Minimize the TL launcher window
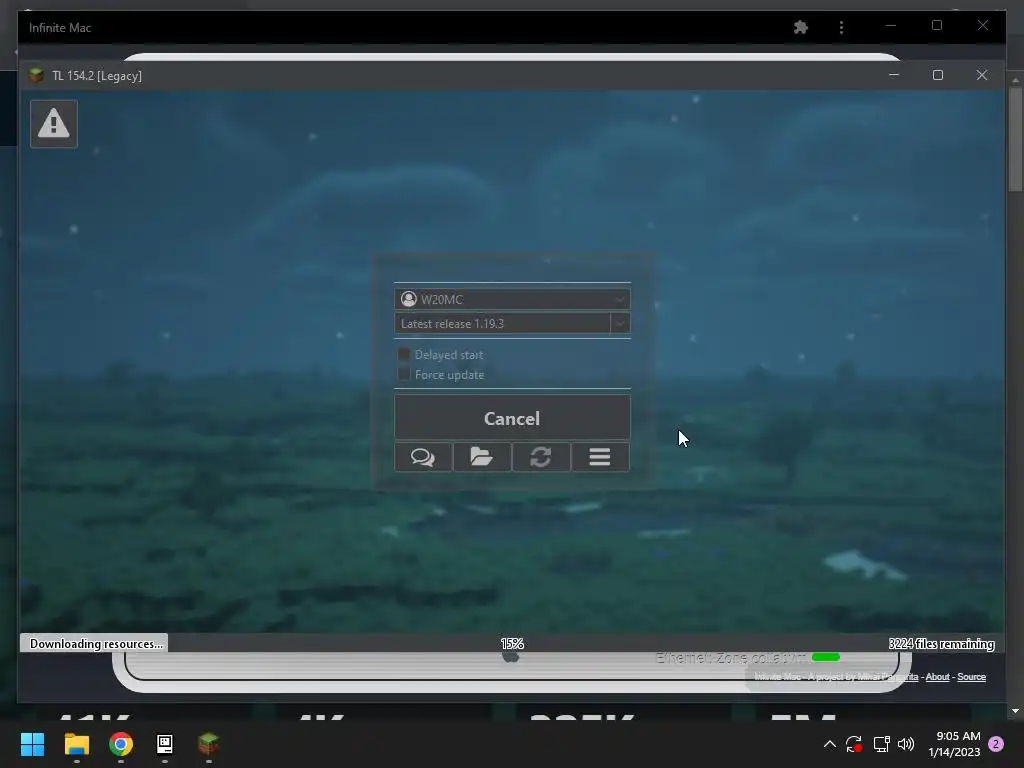 tap(894, 75)
